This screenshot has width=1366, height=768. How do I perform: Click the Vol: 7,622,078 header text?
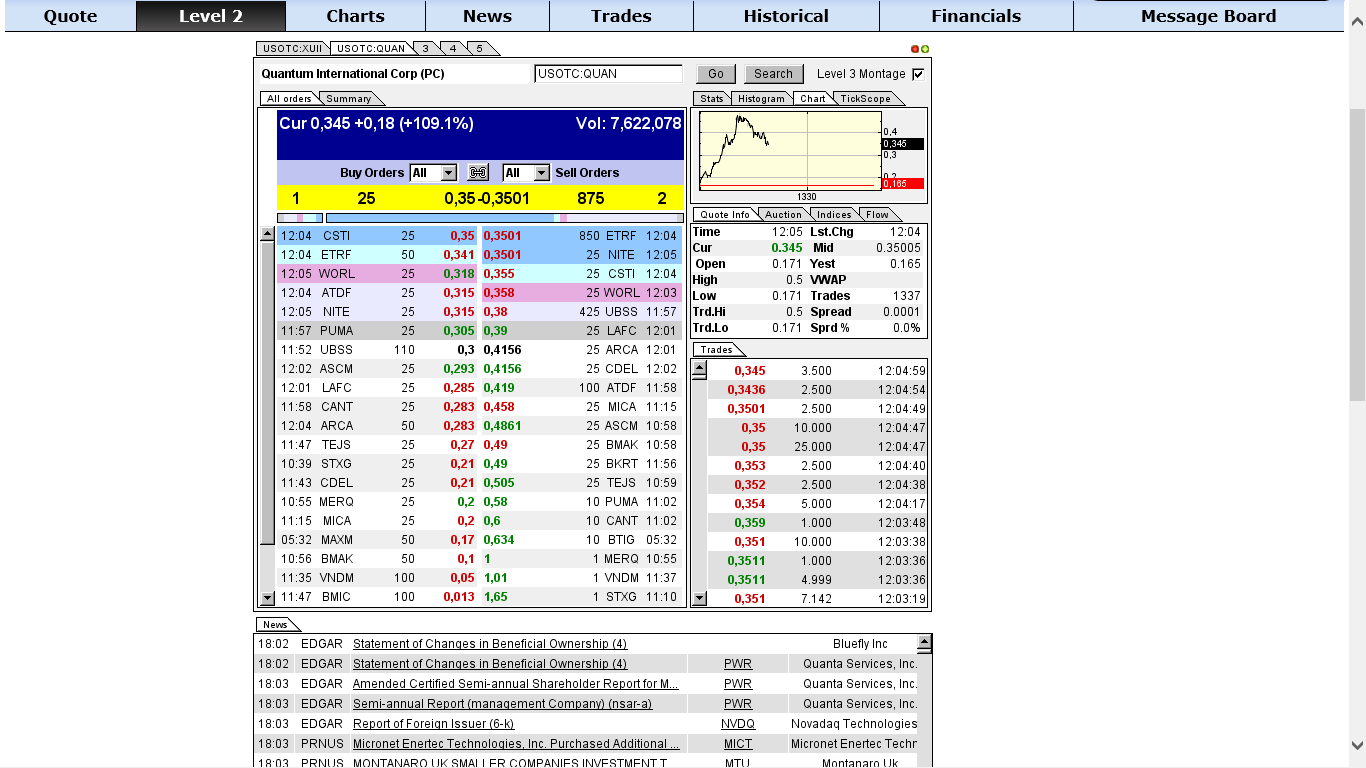(628, 124)
